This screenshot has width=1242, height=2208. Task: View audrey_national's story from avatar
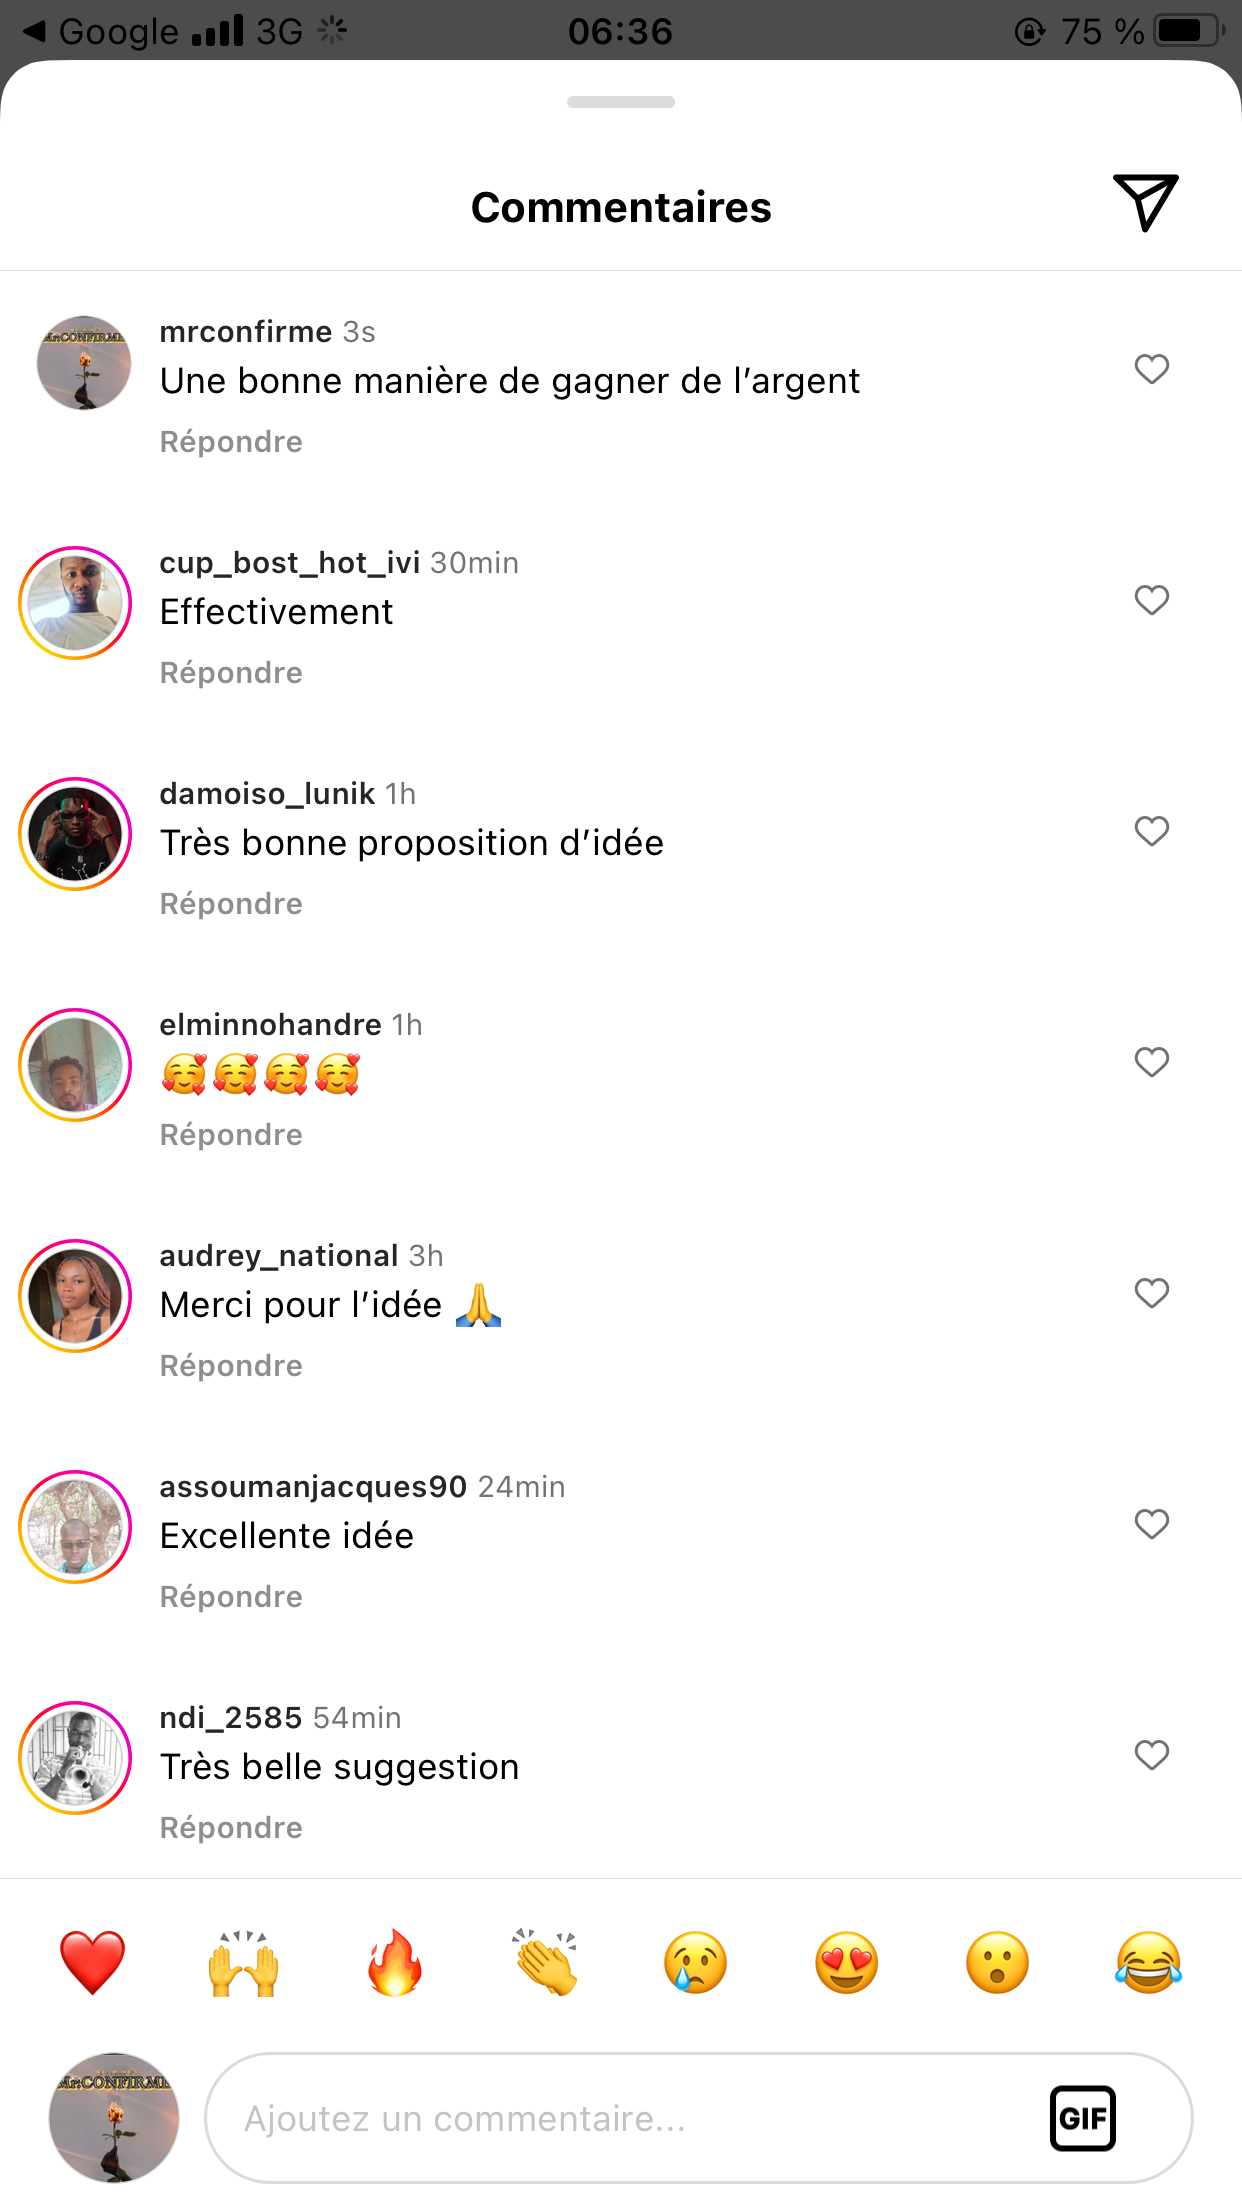pyautogui.click(x=75, y=1296)
